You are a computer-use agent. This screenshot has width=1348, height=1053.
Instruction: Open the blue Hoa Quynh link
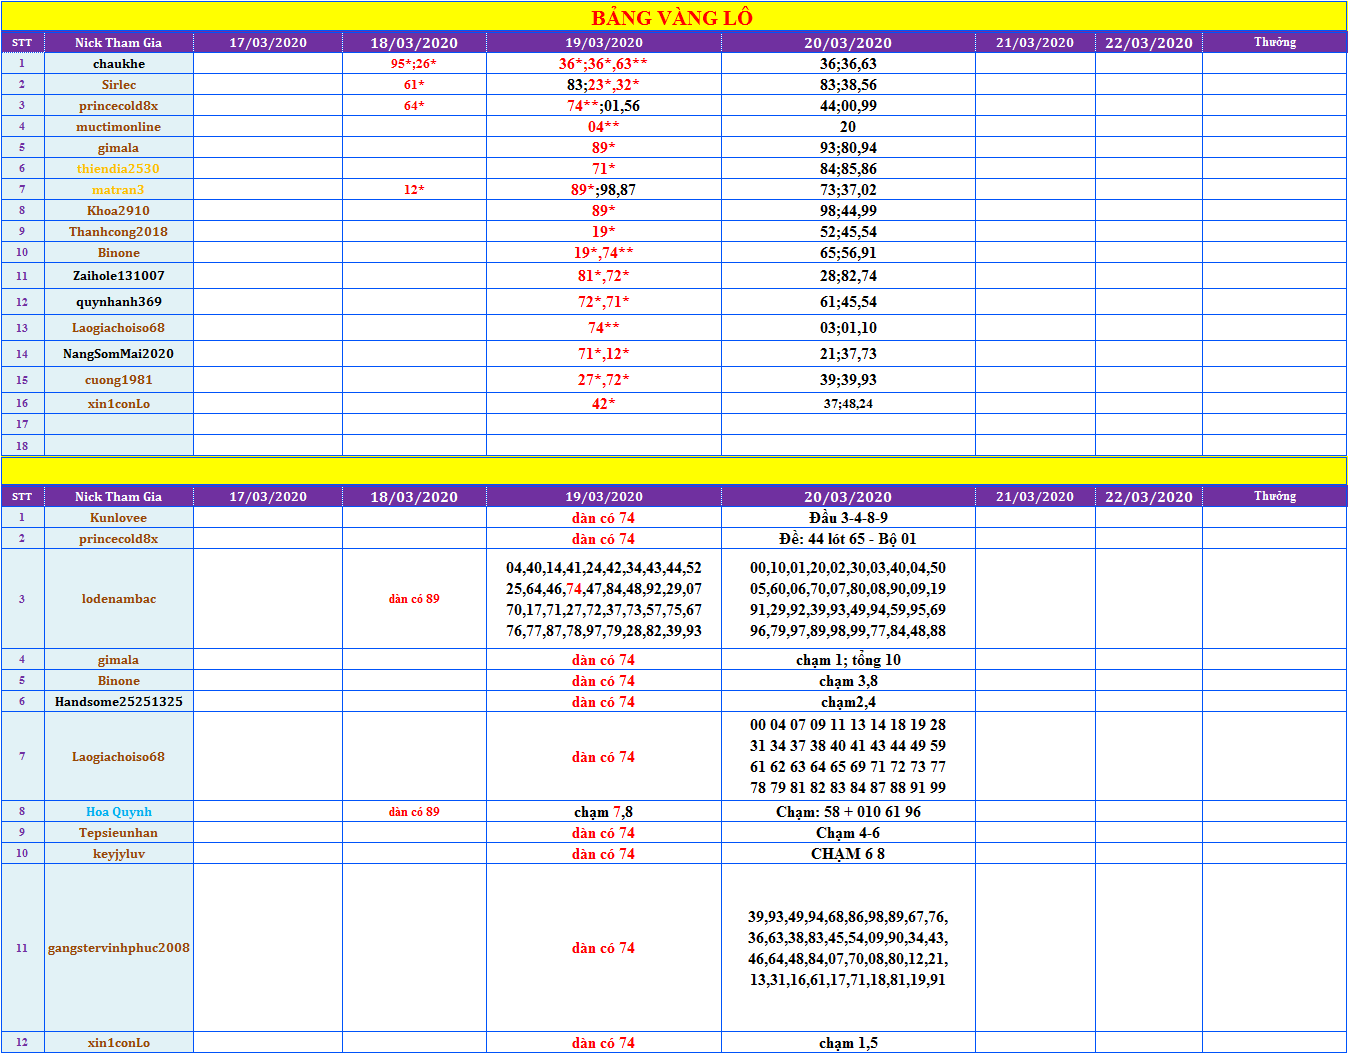click(119, 812)
